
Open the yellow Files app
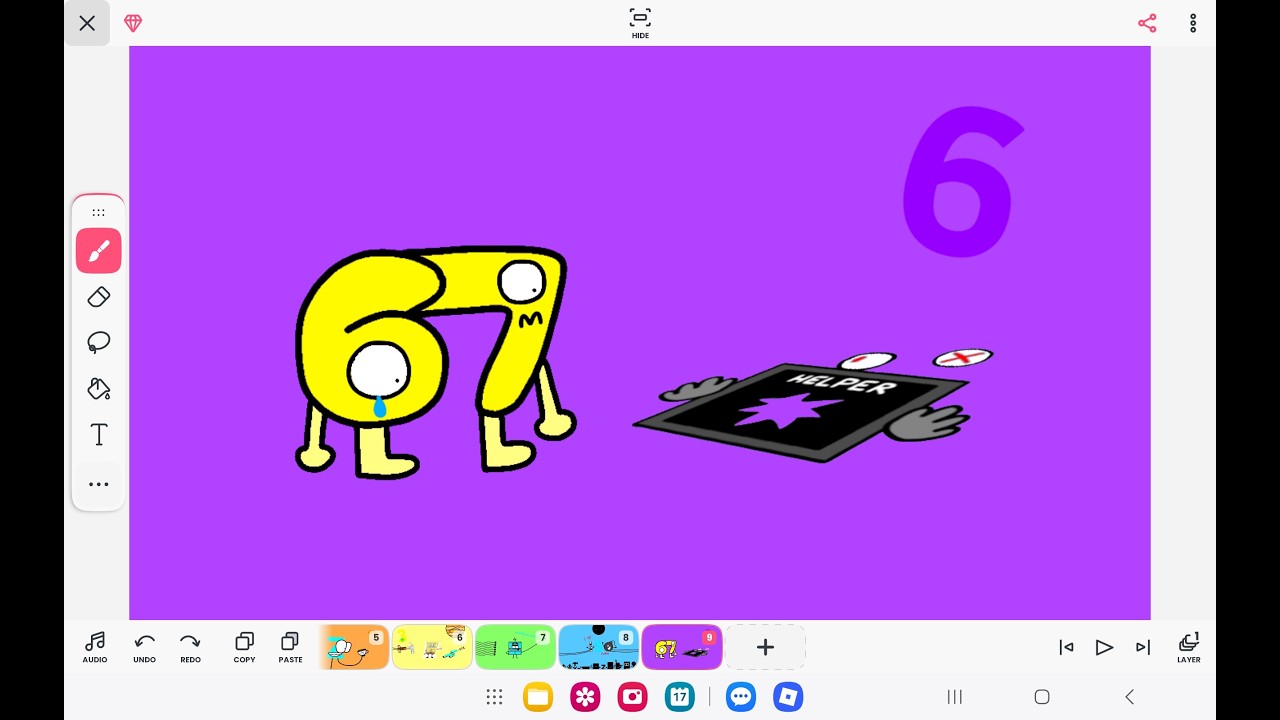point(538,697)
